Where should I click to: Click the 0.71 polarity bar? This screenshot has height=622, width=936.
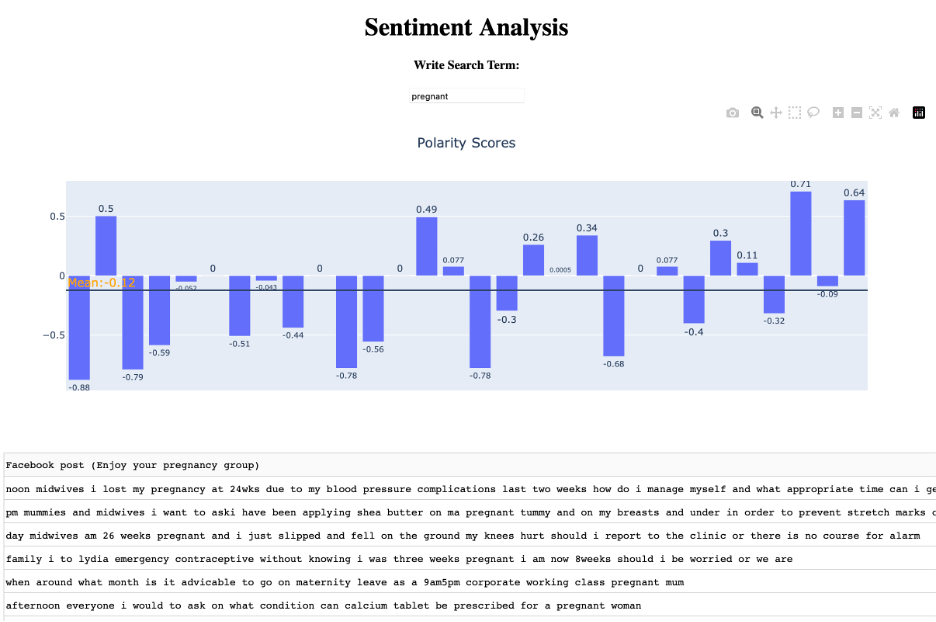[800, 233]
